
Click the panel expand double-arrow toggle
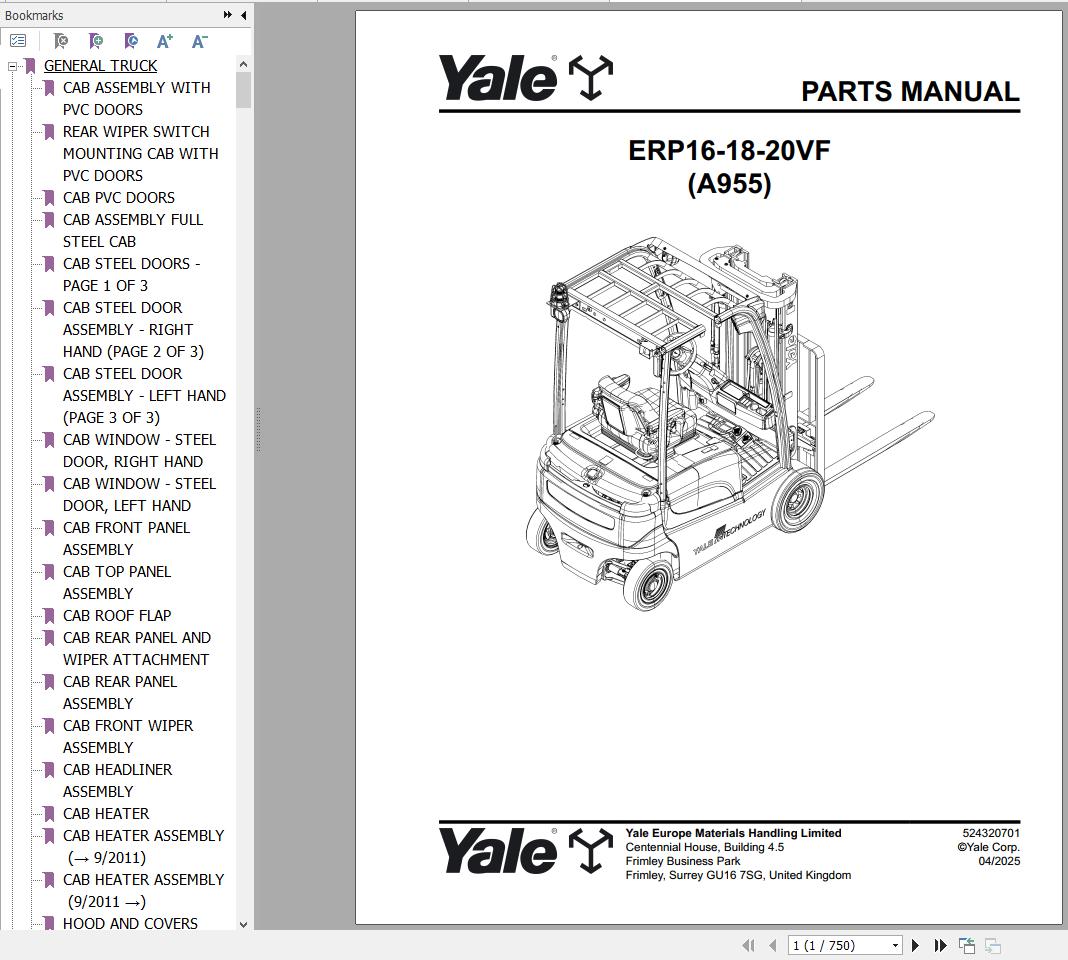click(x=228, y=15)
